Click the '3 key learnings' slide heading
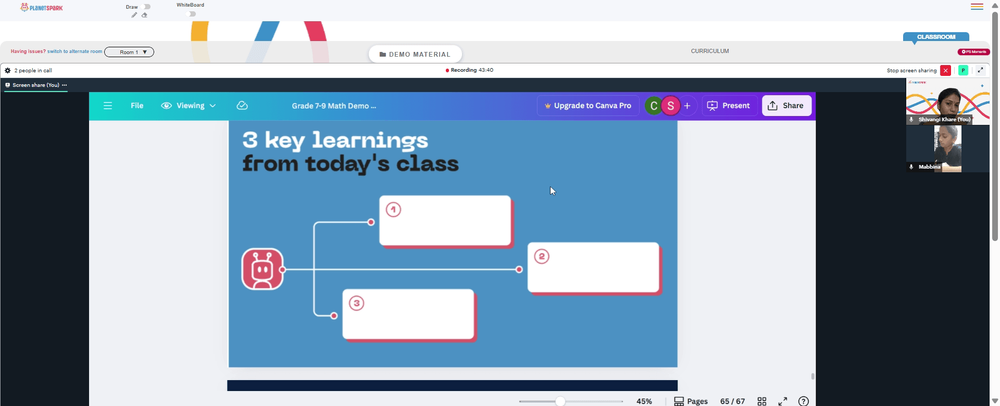The width and height of the screenshot is (1000, 406). 350,152
